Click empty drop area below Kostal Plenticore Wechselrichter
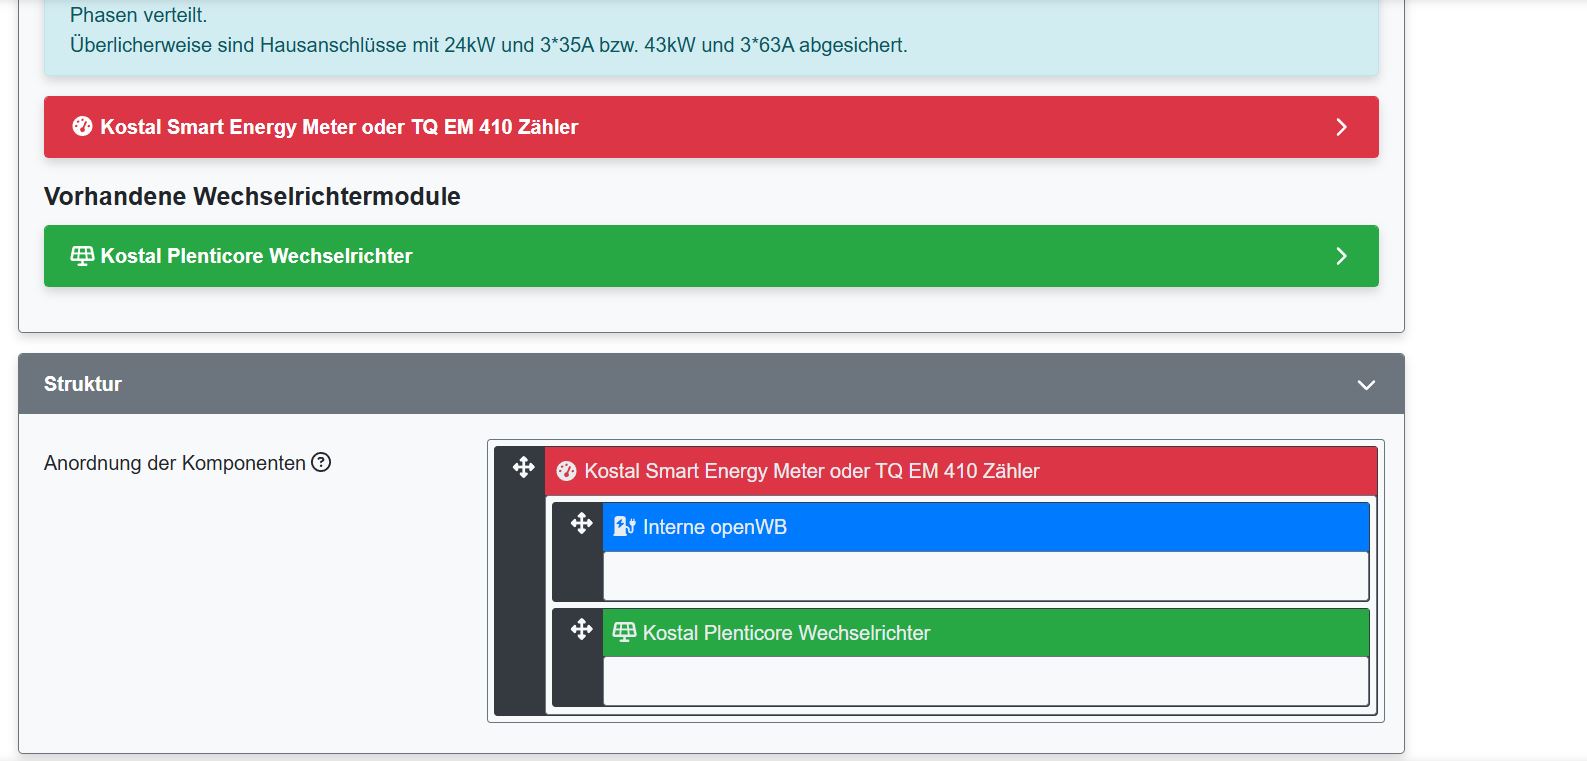 986,681
